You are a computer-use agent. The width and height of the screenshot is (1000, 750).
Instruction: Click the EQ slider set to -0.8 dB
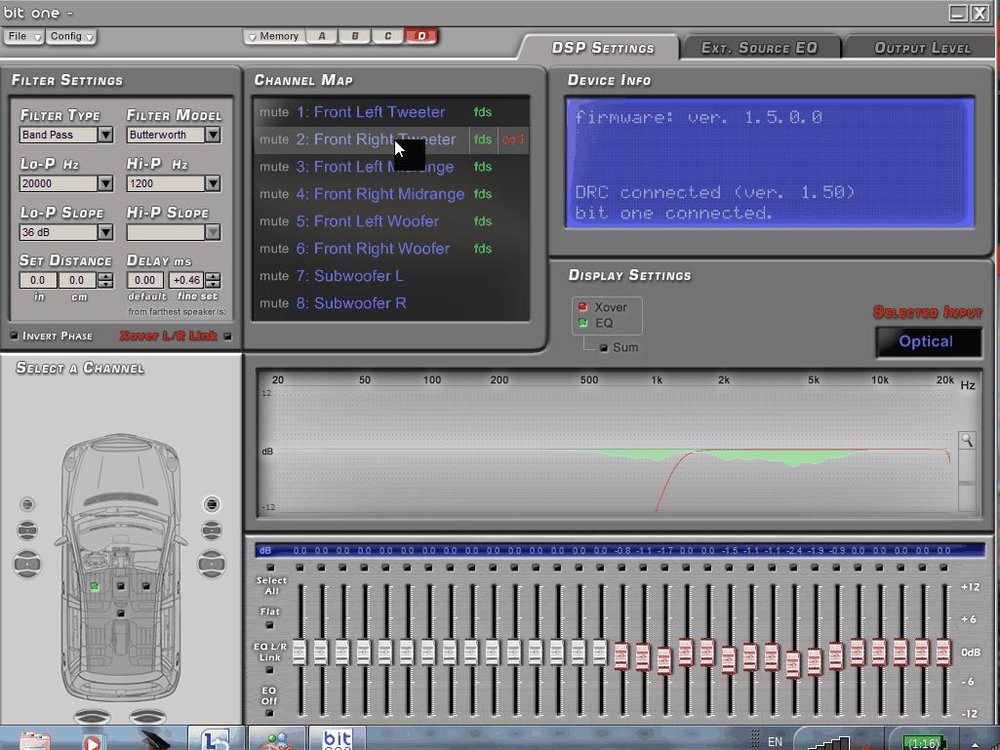pyautogui.click(x=621, y=656)
